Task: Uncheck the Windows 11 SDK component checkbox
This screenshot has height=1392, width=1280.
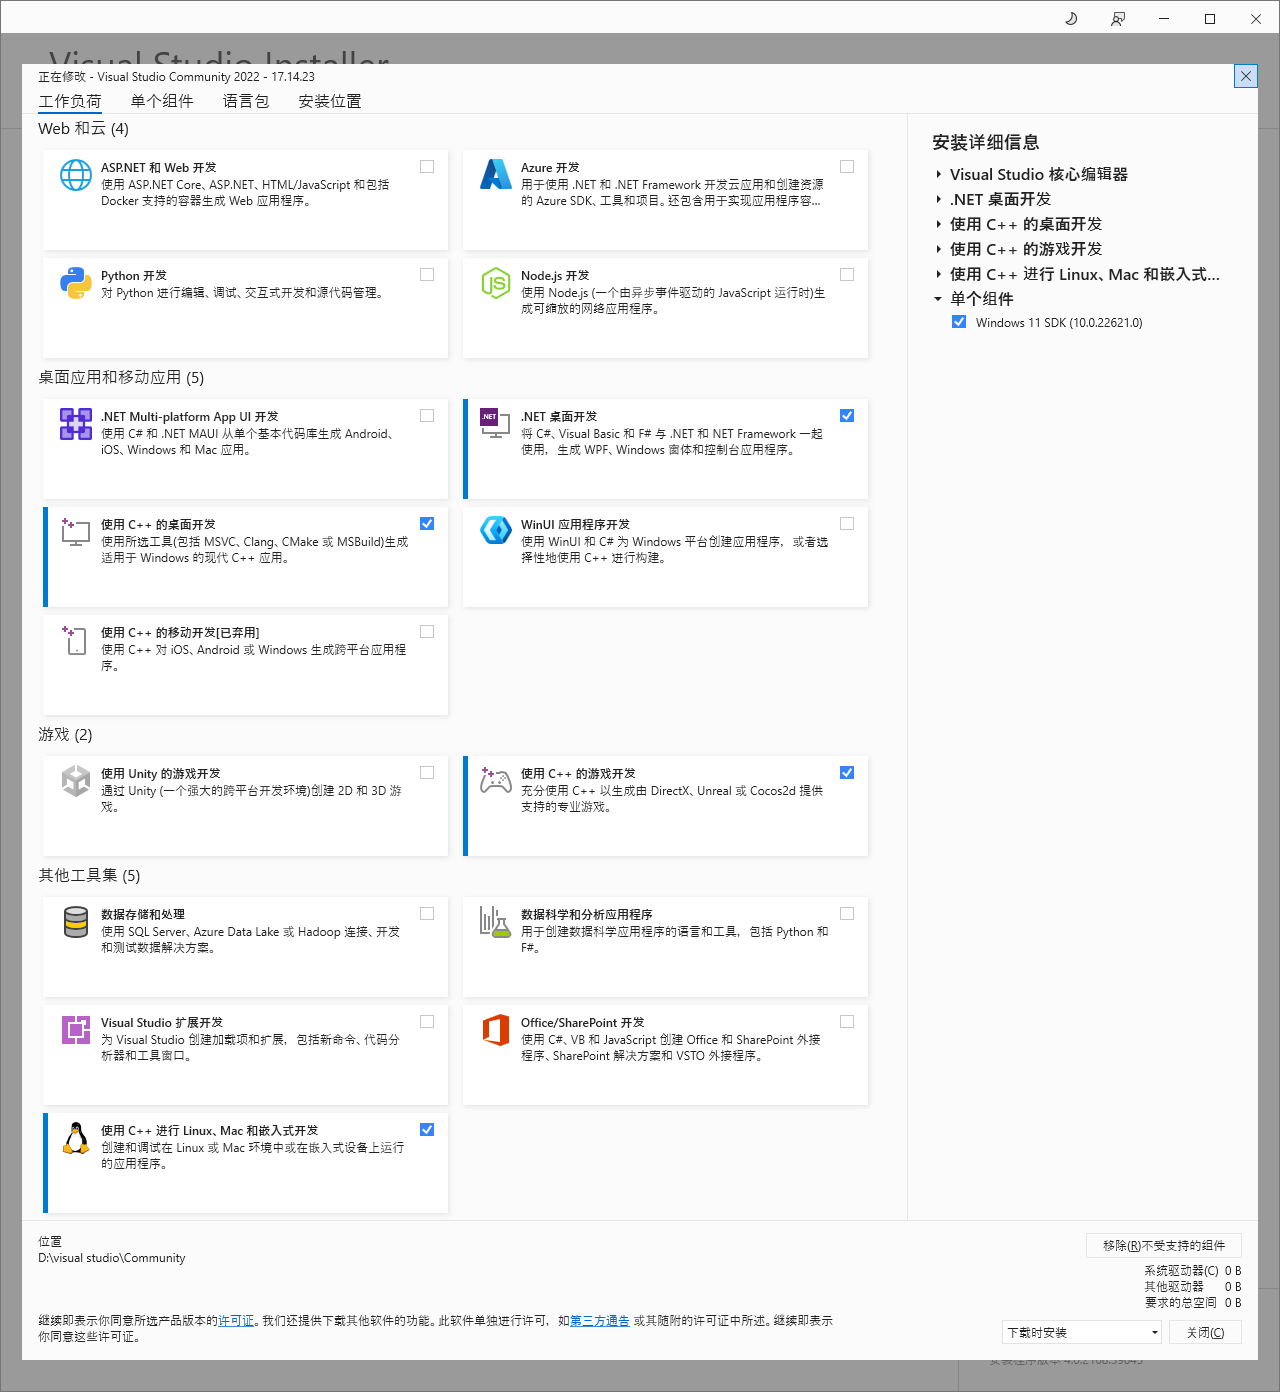Action: tap(959, 322)
